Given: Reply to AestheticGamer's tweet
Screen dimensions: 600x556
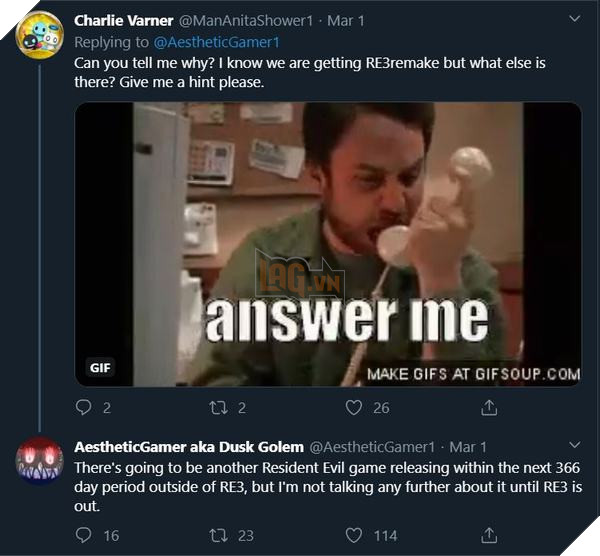Looking at the screenshot, I should (85, 535).
